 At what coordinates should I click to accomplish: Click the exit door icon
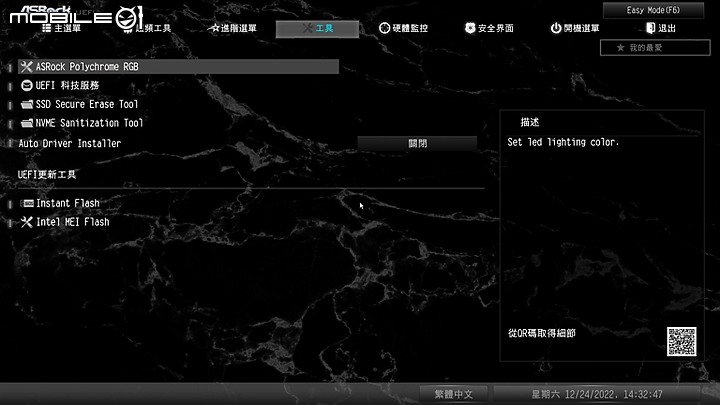point(650,28)
